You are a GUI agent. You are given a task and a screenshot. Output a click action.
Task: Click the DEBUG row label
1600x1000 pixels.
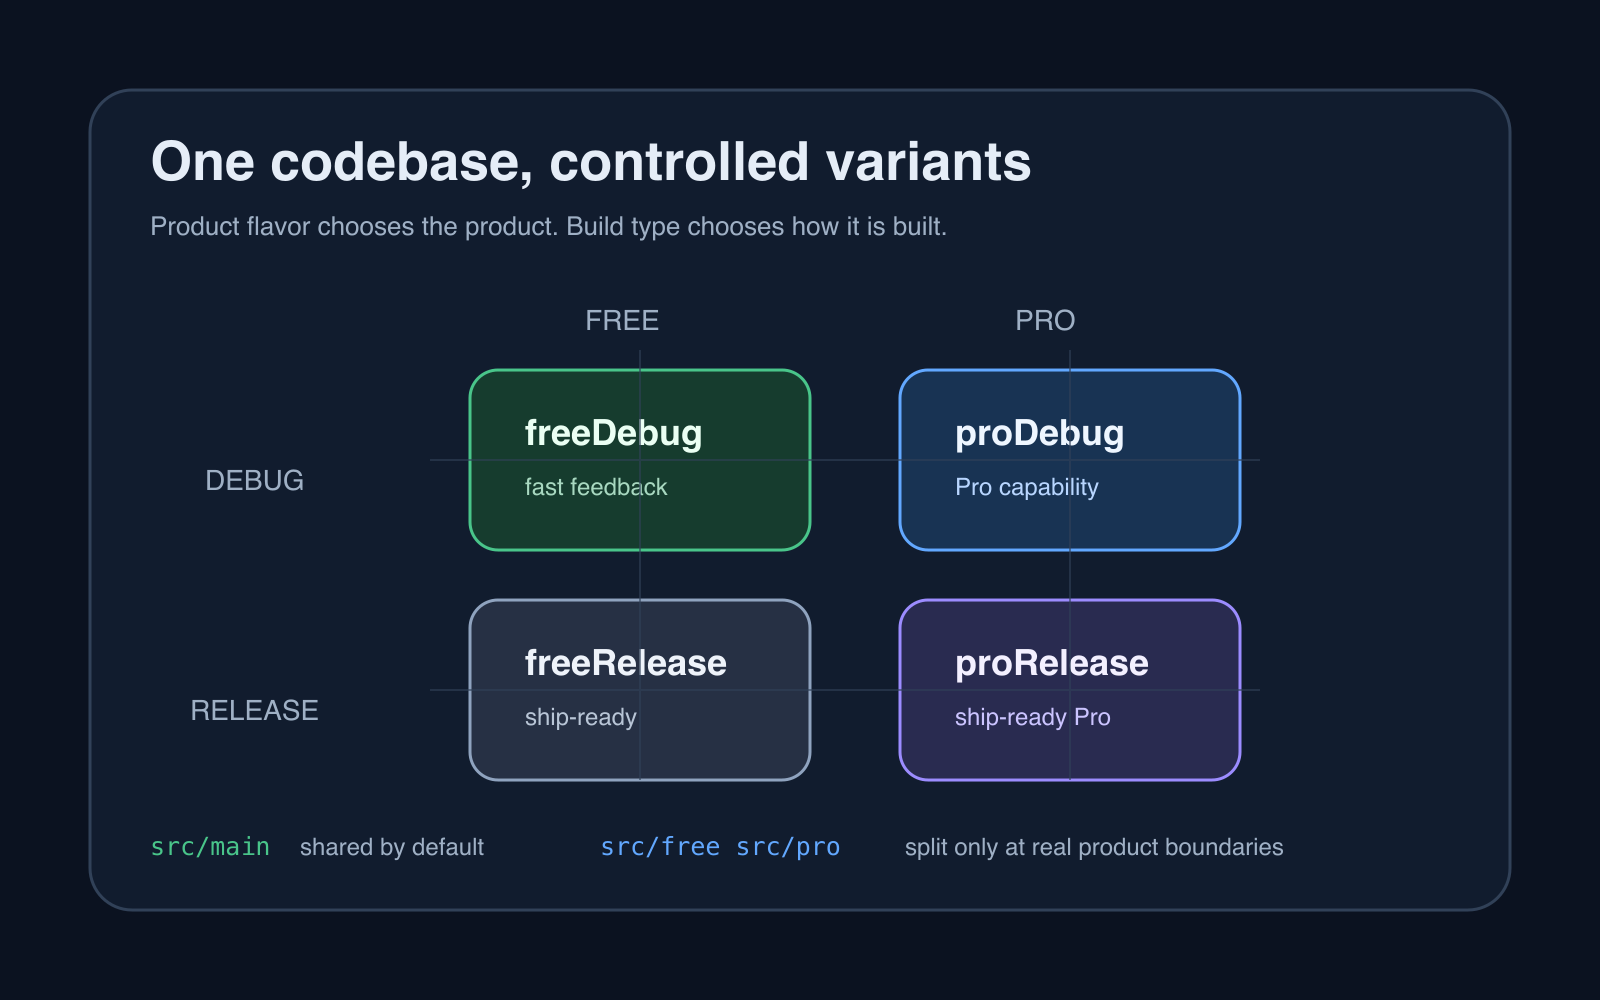254,480
